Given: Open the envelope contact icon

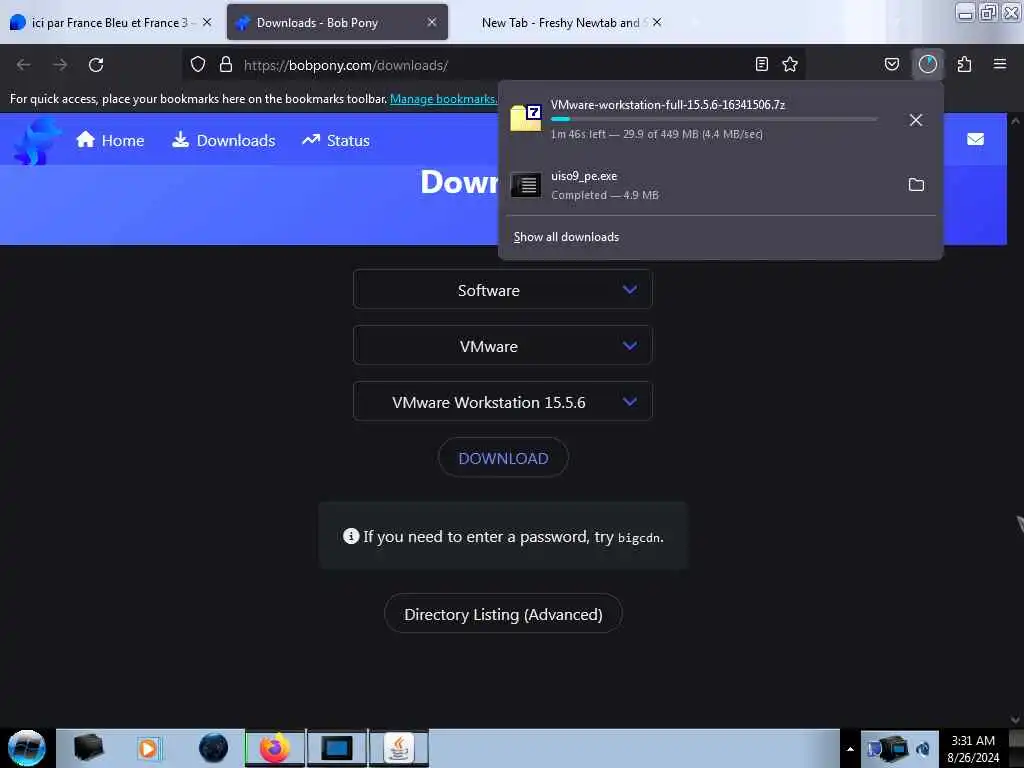Looking at the screenshot, I should [975, 139].
